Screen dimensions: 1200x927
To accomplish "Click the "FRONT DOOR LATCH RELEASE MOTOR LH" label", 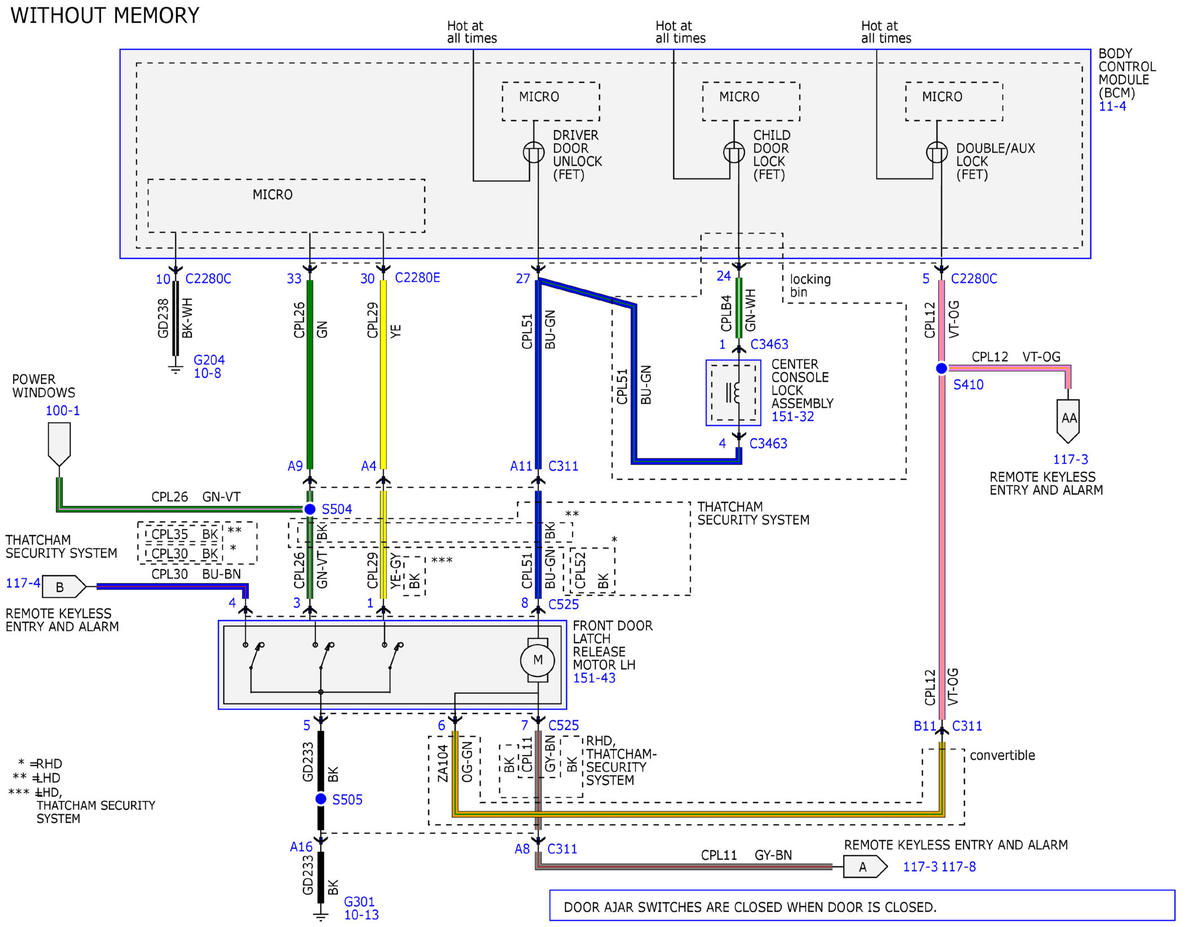I will coord(613,645).
